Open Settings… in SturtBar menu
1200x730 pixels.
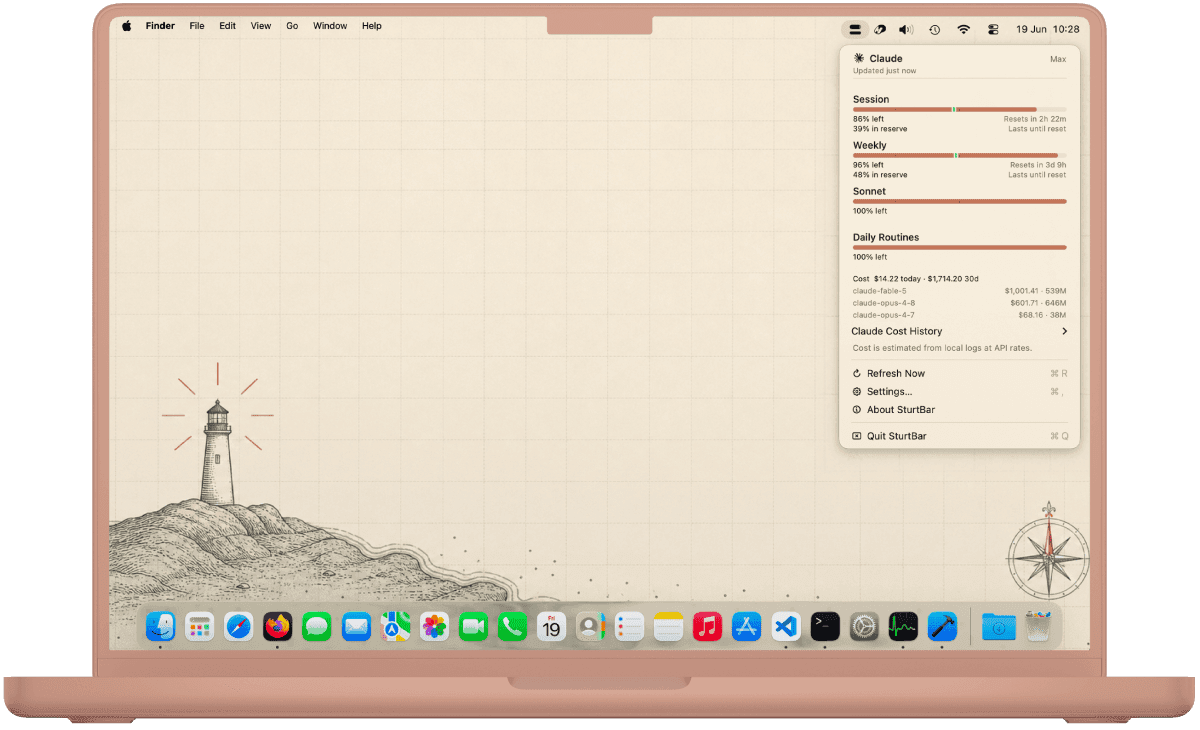pyautogui.click(x=959, y=391)
